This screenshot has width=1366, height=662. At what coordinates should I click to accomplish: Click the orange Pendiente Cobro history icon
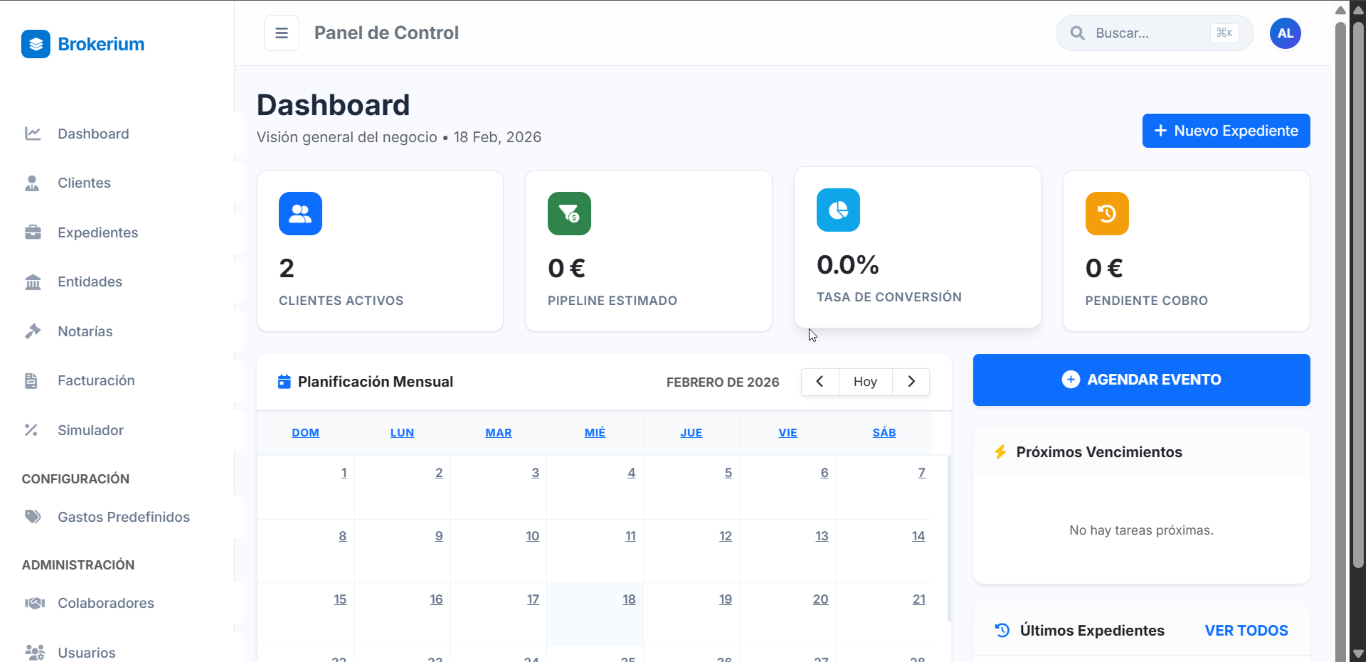click(x=1107, y=213)
